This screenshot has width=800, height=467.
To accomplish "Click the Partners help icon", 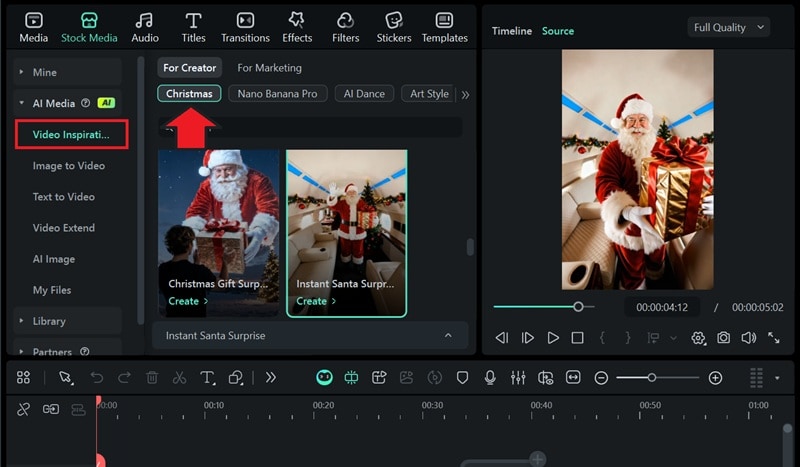I will point(85,351).
